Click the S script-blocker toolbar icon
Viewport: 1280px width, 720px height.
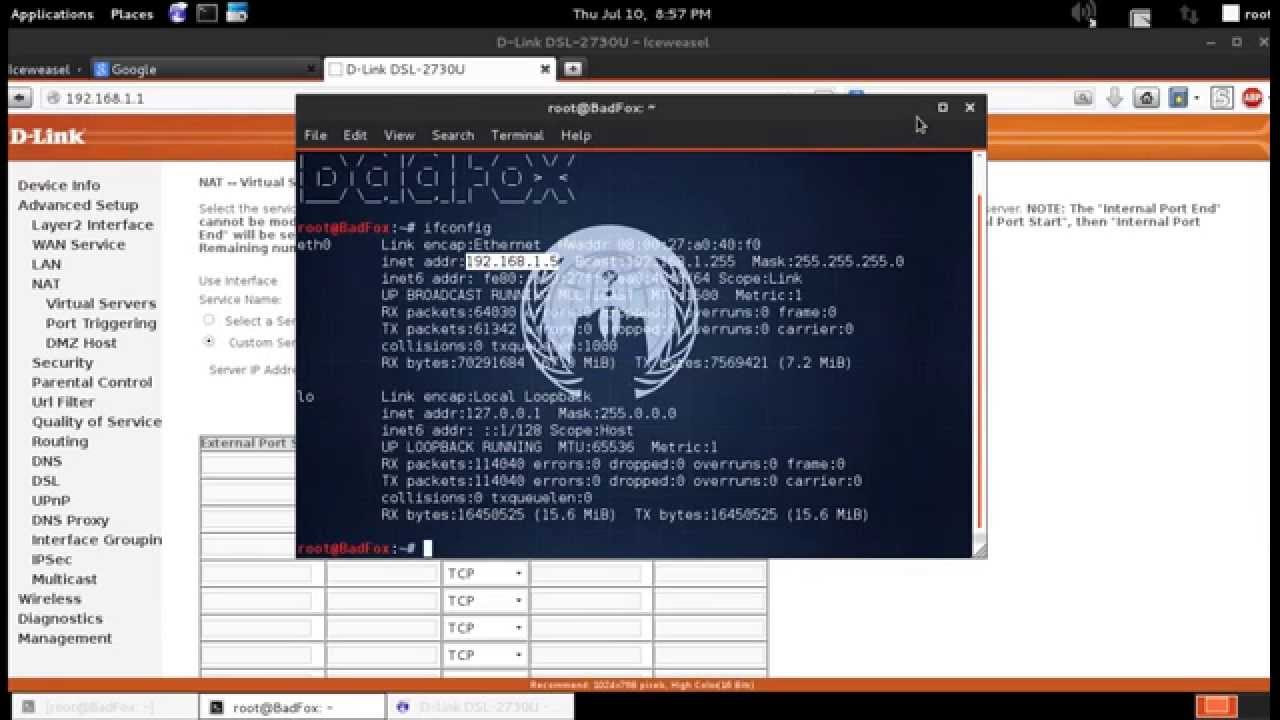pyautogui.click(x=1221, y=98)
